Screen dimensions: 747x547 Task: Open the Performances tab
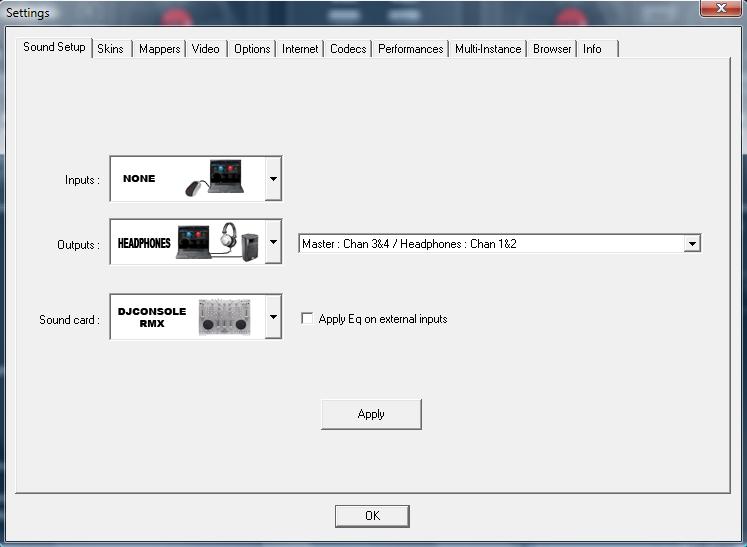click(411, 49)
